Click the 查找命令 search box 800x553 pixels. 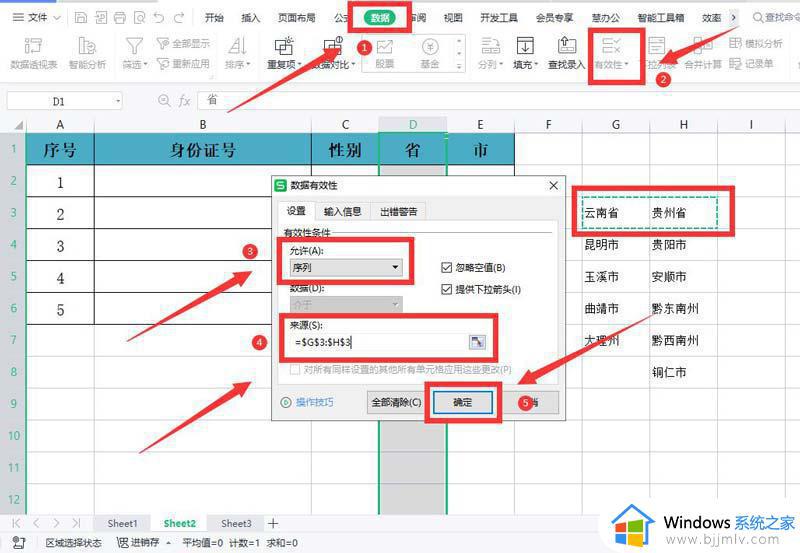776,18
